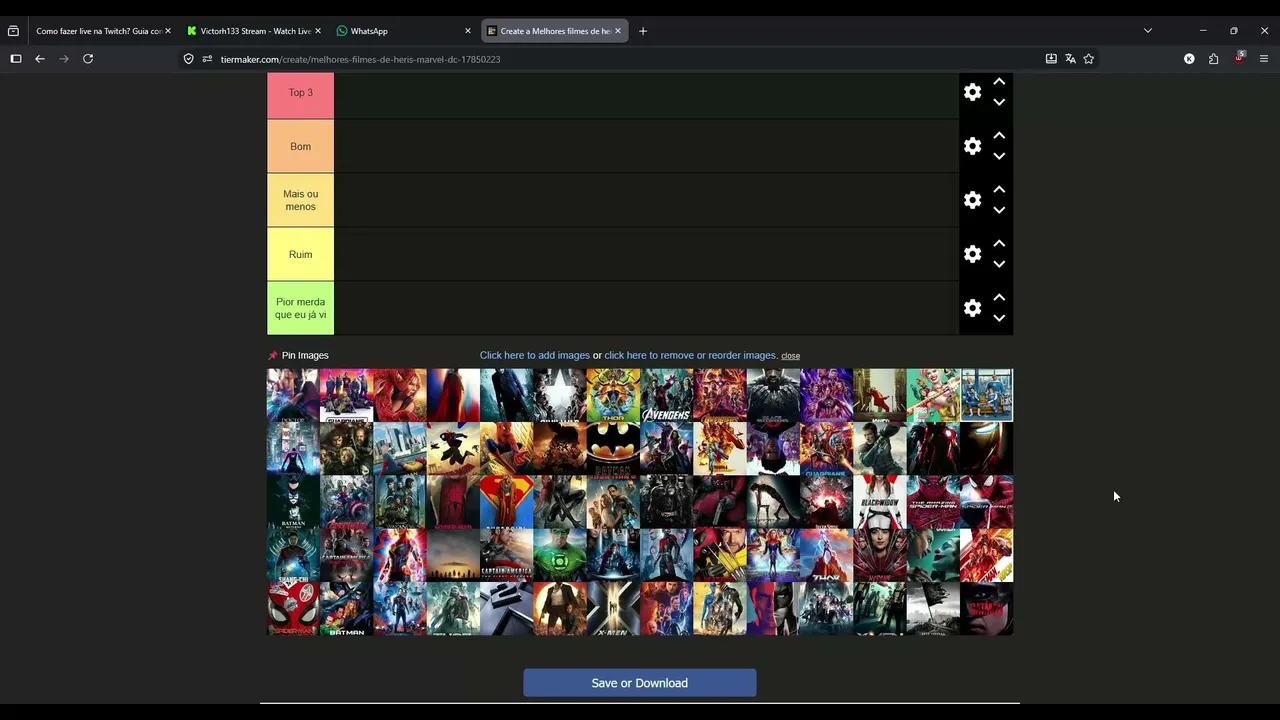Click the 'Click here to add images' link
This screenshot has width=1280, height=720.
pyautogui.click(x=535, y=355)
